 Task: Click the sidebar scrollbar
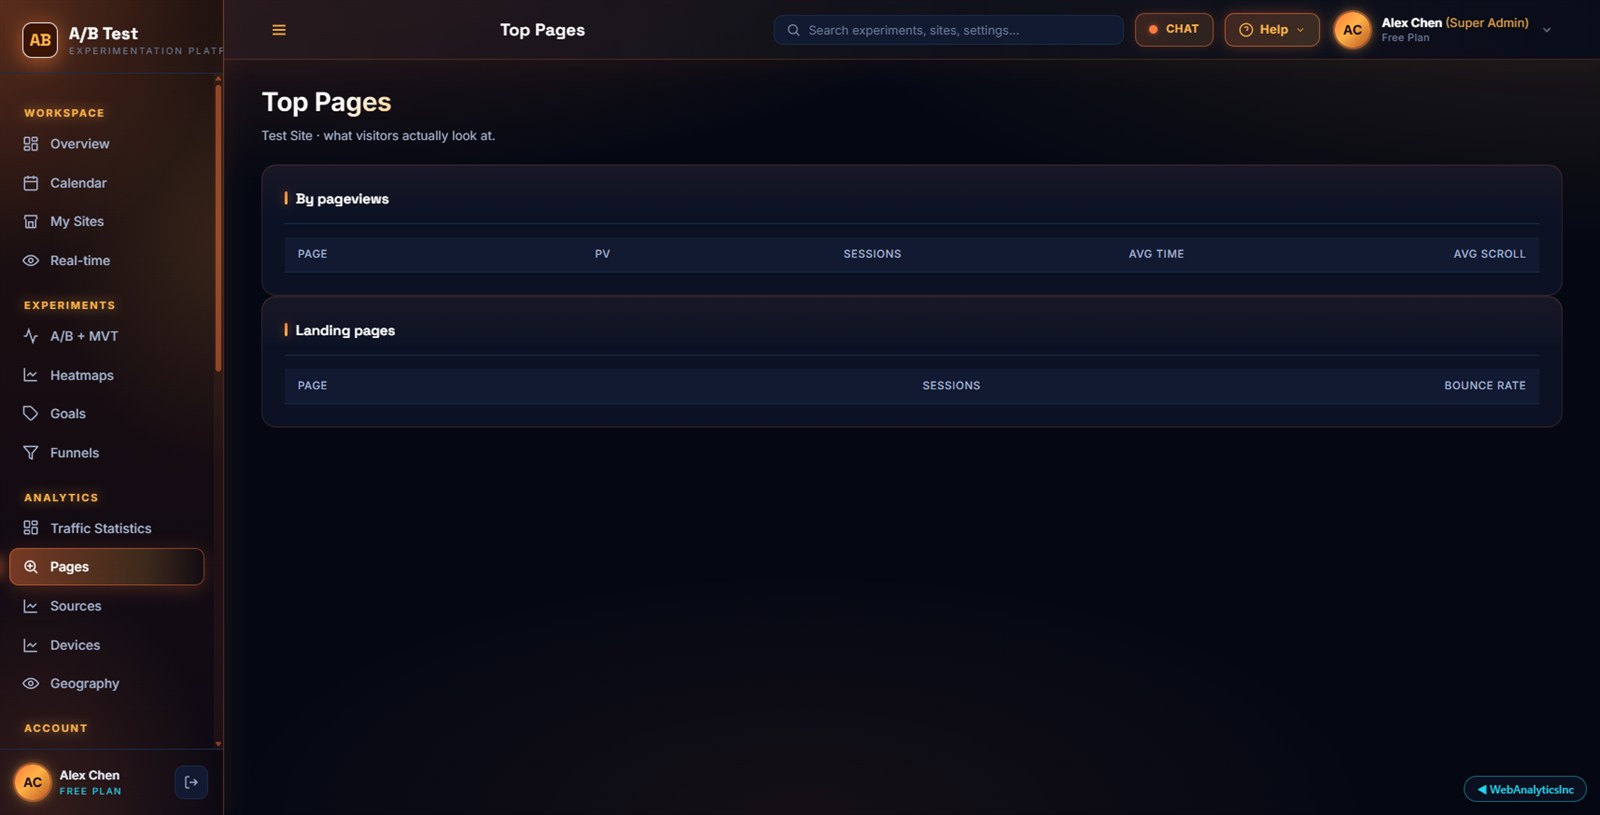click(218, 230)
